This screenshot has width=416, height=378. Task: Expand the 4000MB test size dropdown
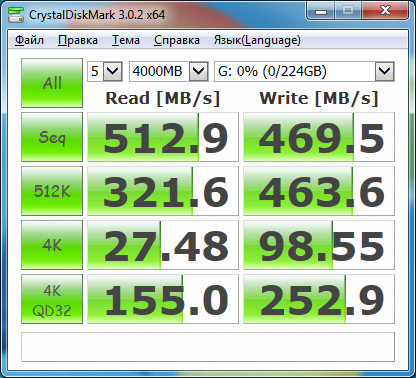tap(169, 71)
